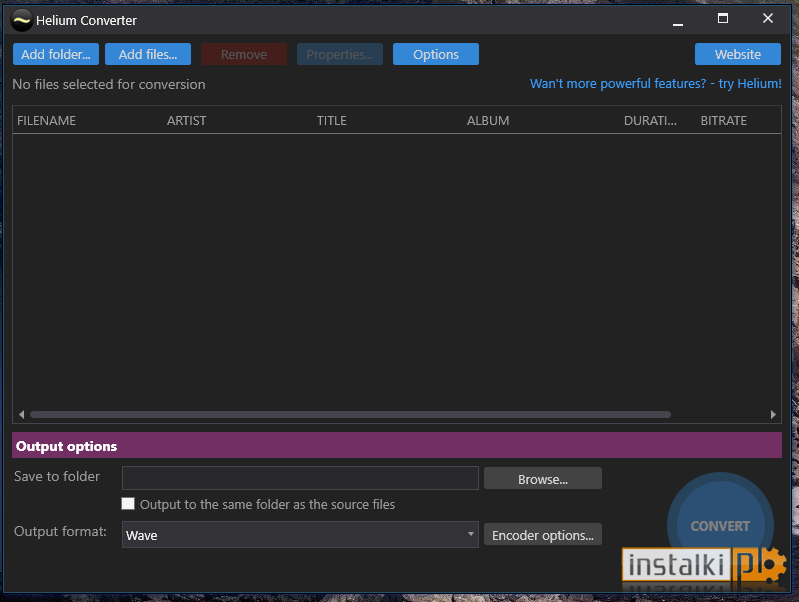Click the Add folder... button
799x602 pixels.
tap(56, 54)
